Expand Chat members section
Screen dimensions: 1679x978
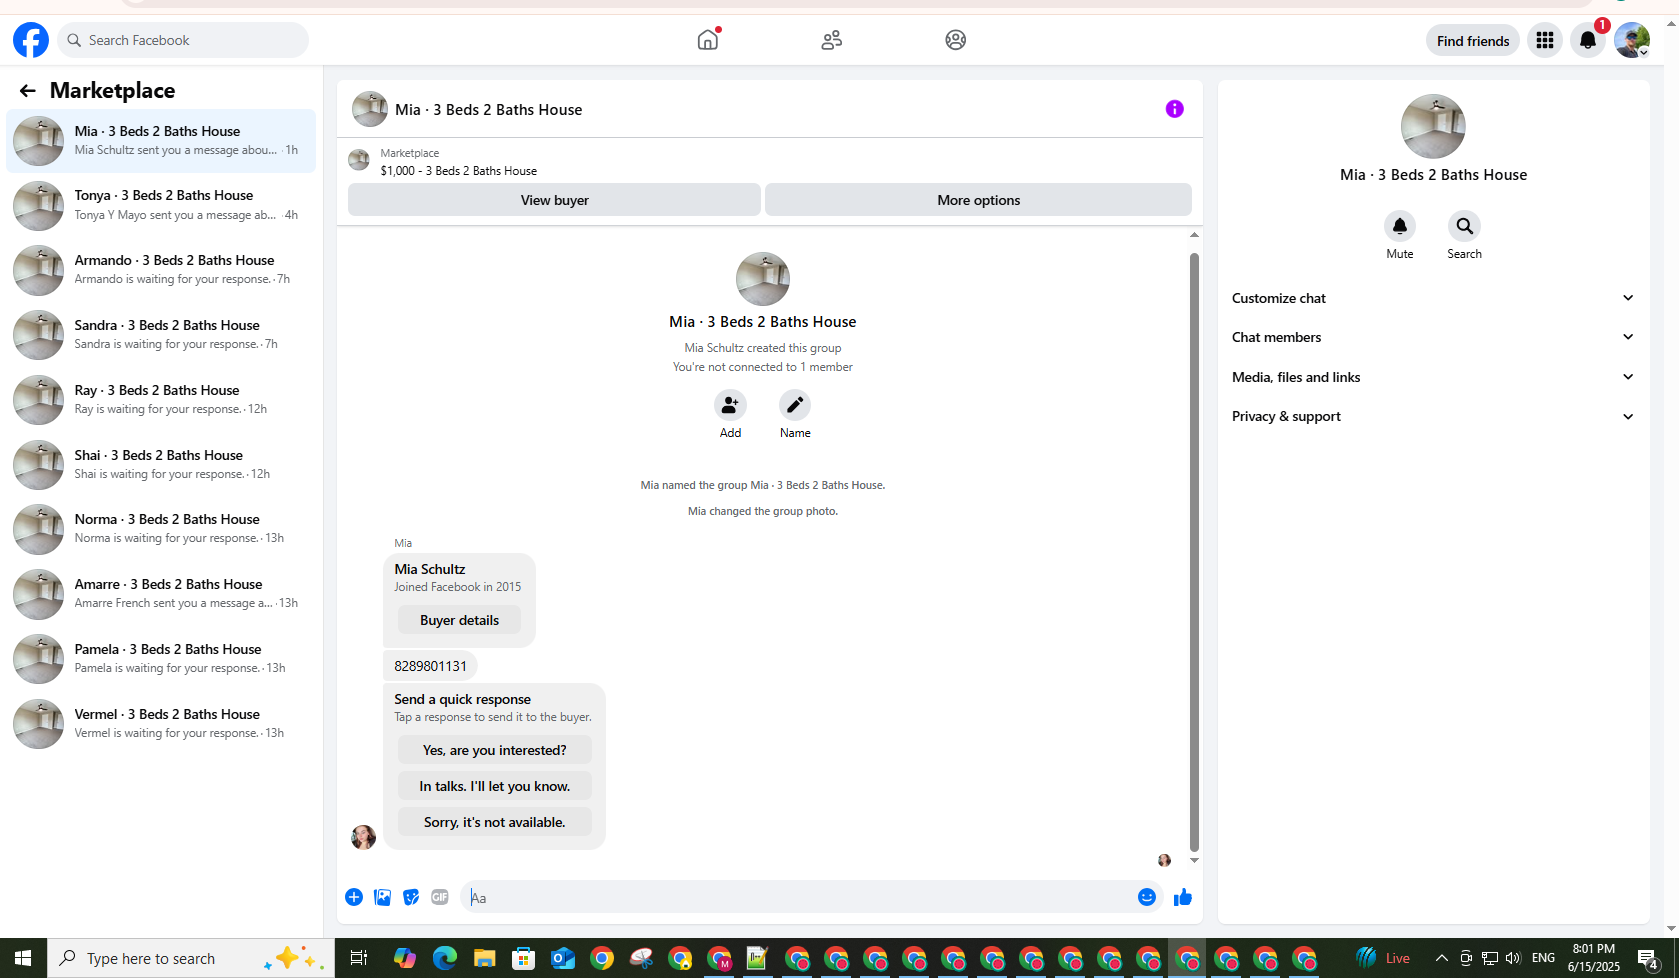click(x=1433, y=337)
